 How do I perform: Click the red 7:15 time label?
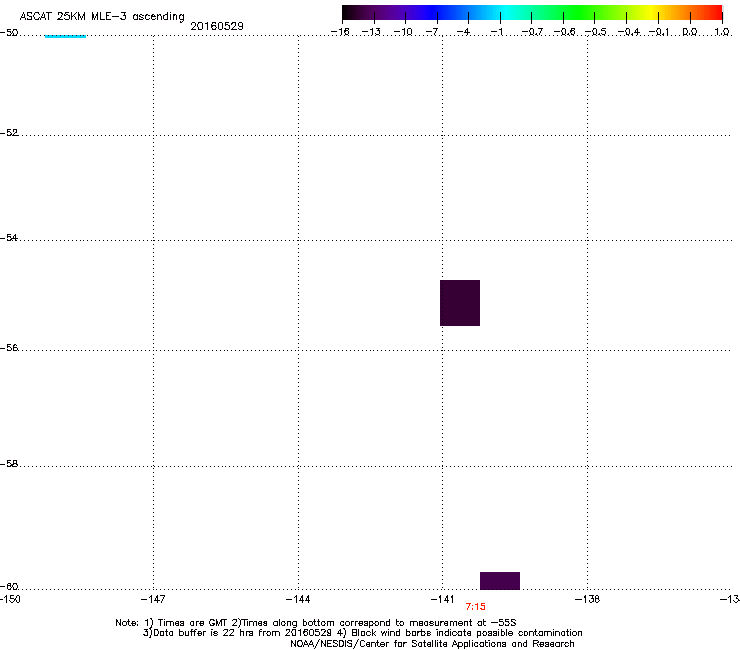click(475, 607)
